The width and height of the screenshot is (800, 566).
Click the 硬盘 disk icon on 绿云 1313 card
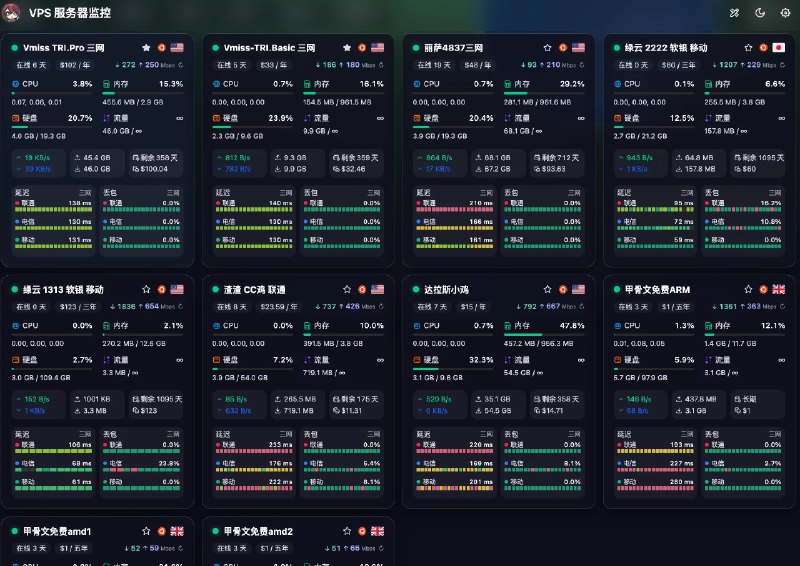pyautogui.click(x=15, y=360)
